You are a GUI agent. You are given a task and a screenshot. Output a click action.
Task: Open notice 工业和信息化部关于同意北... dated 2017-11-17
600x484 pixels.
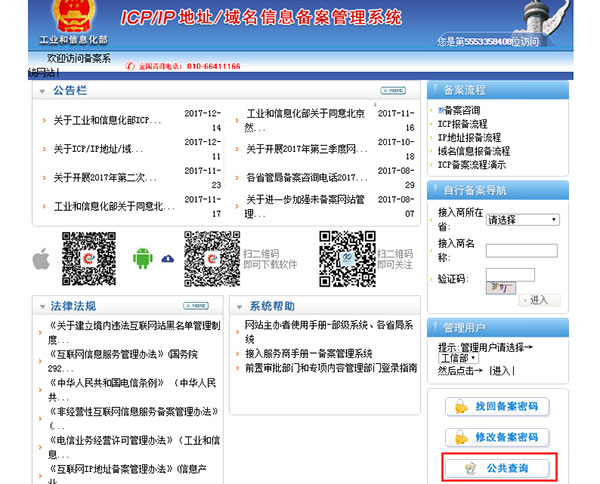point(114,207)
